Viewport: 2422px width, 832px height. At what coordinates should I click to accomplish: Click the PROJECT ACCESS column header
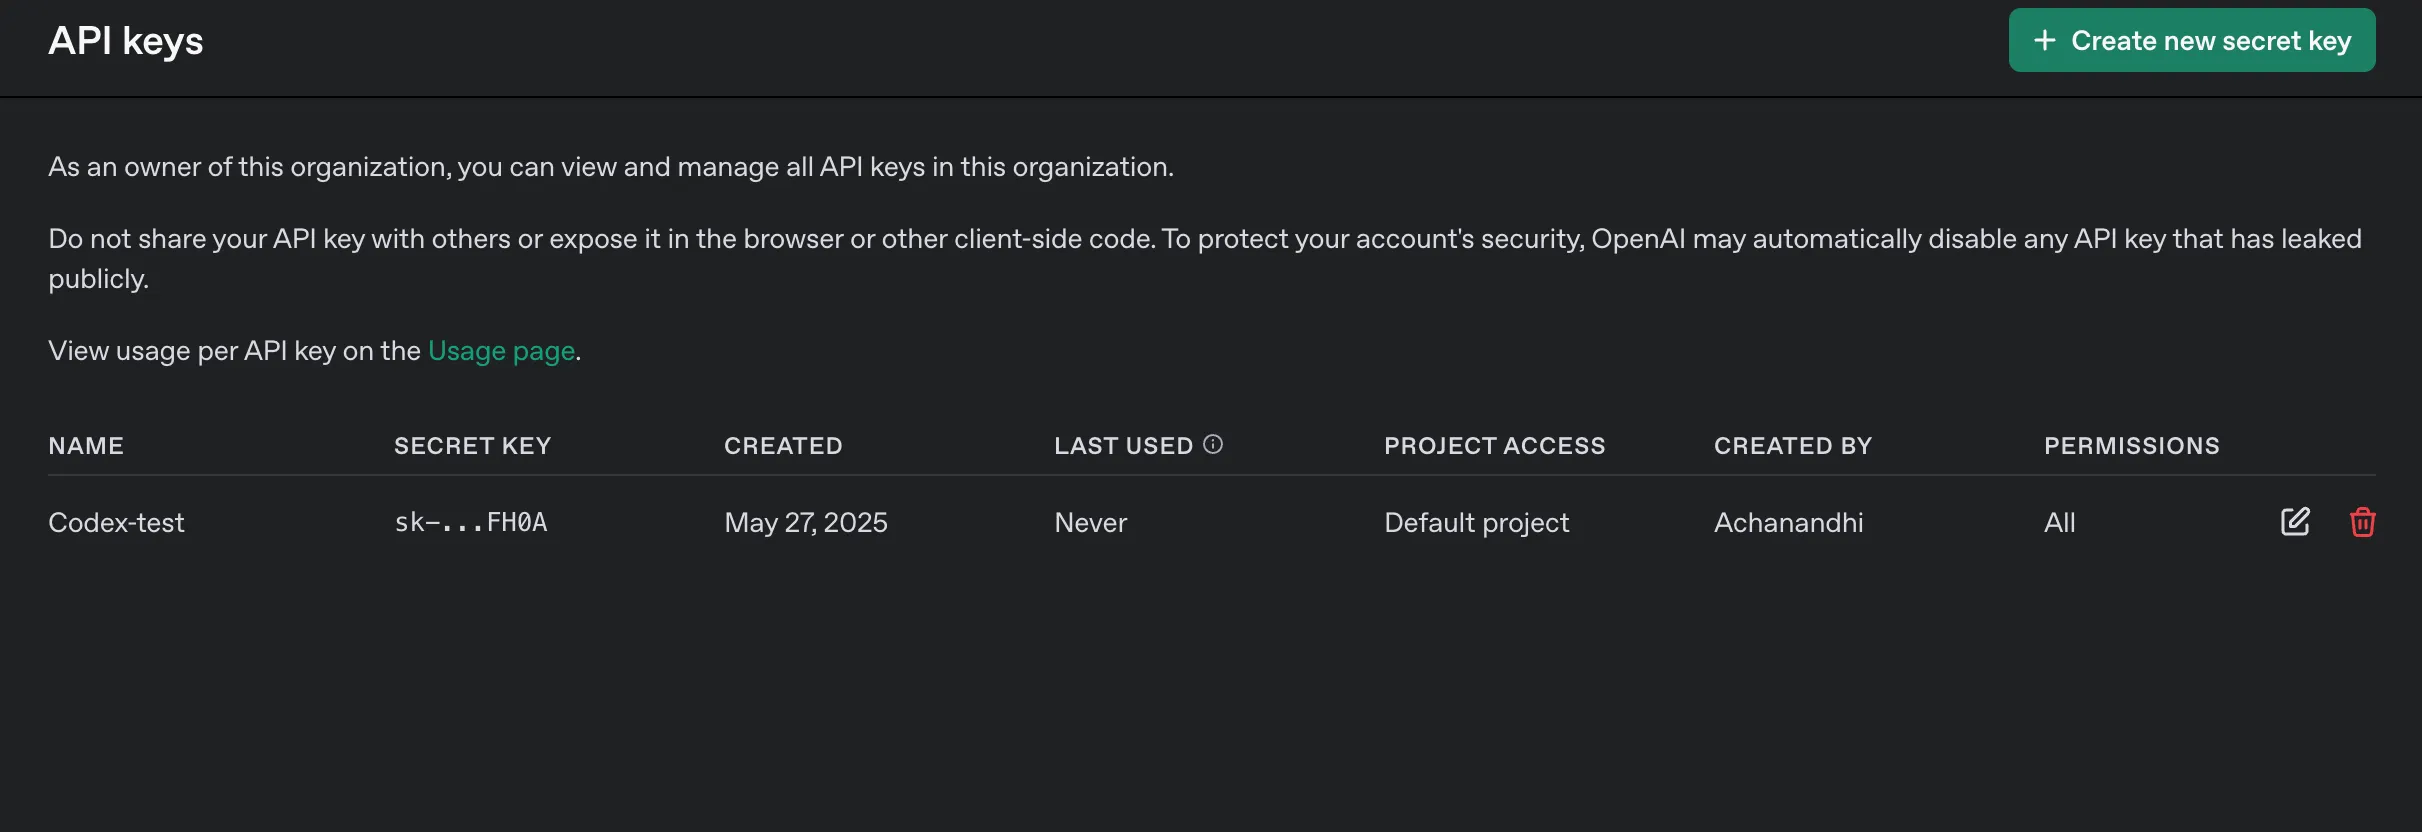click(1494, 446)
